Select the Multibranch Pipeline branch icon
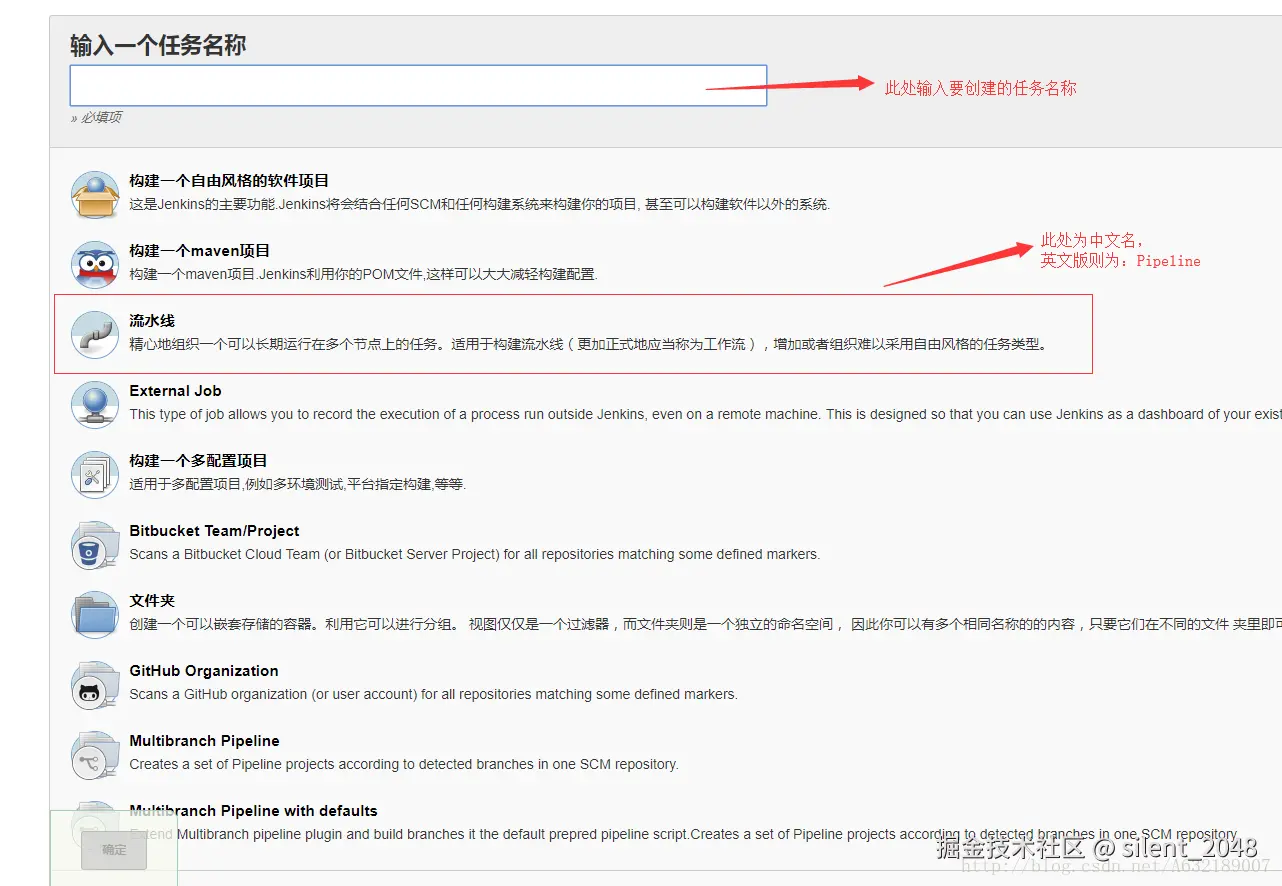This screenshot has height=886, width=1282. 95,754
